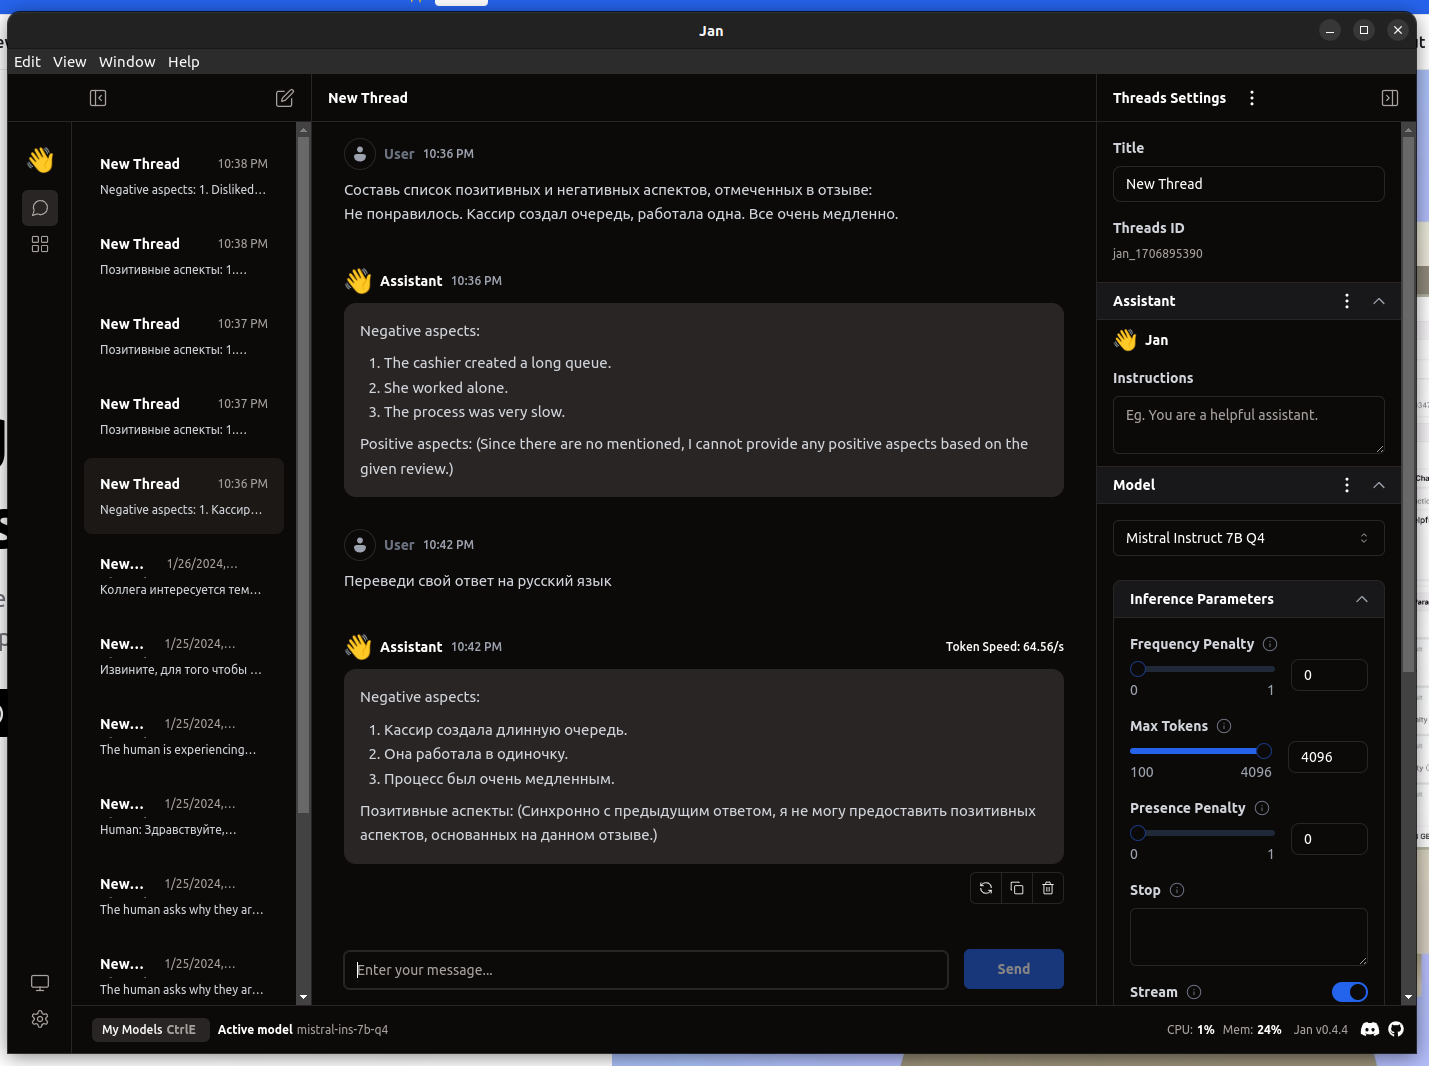Open thread beginning Human: Здравствуйте

184,816
